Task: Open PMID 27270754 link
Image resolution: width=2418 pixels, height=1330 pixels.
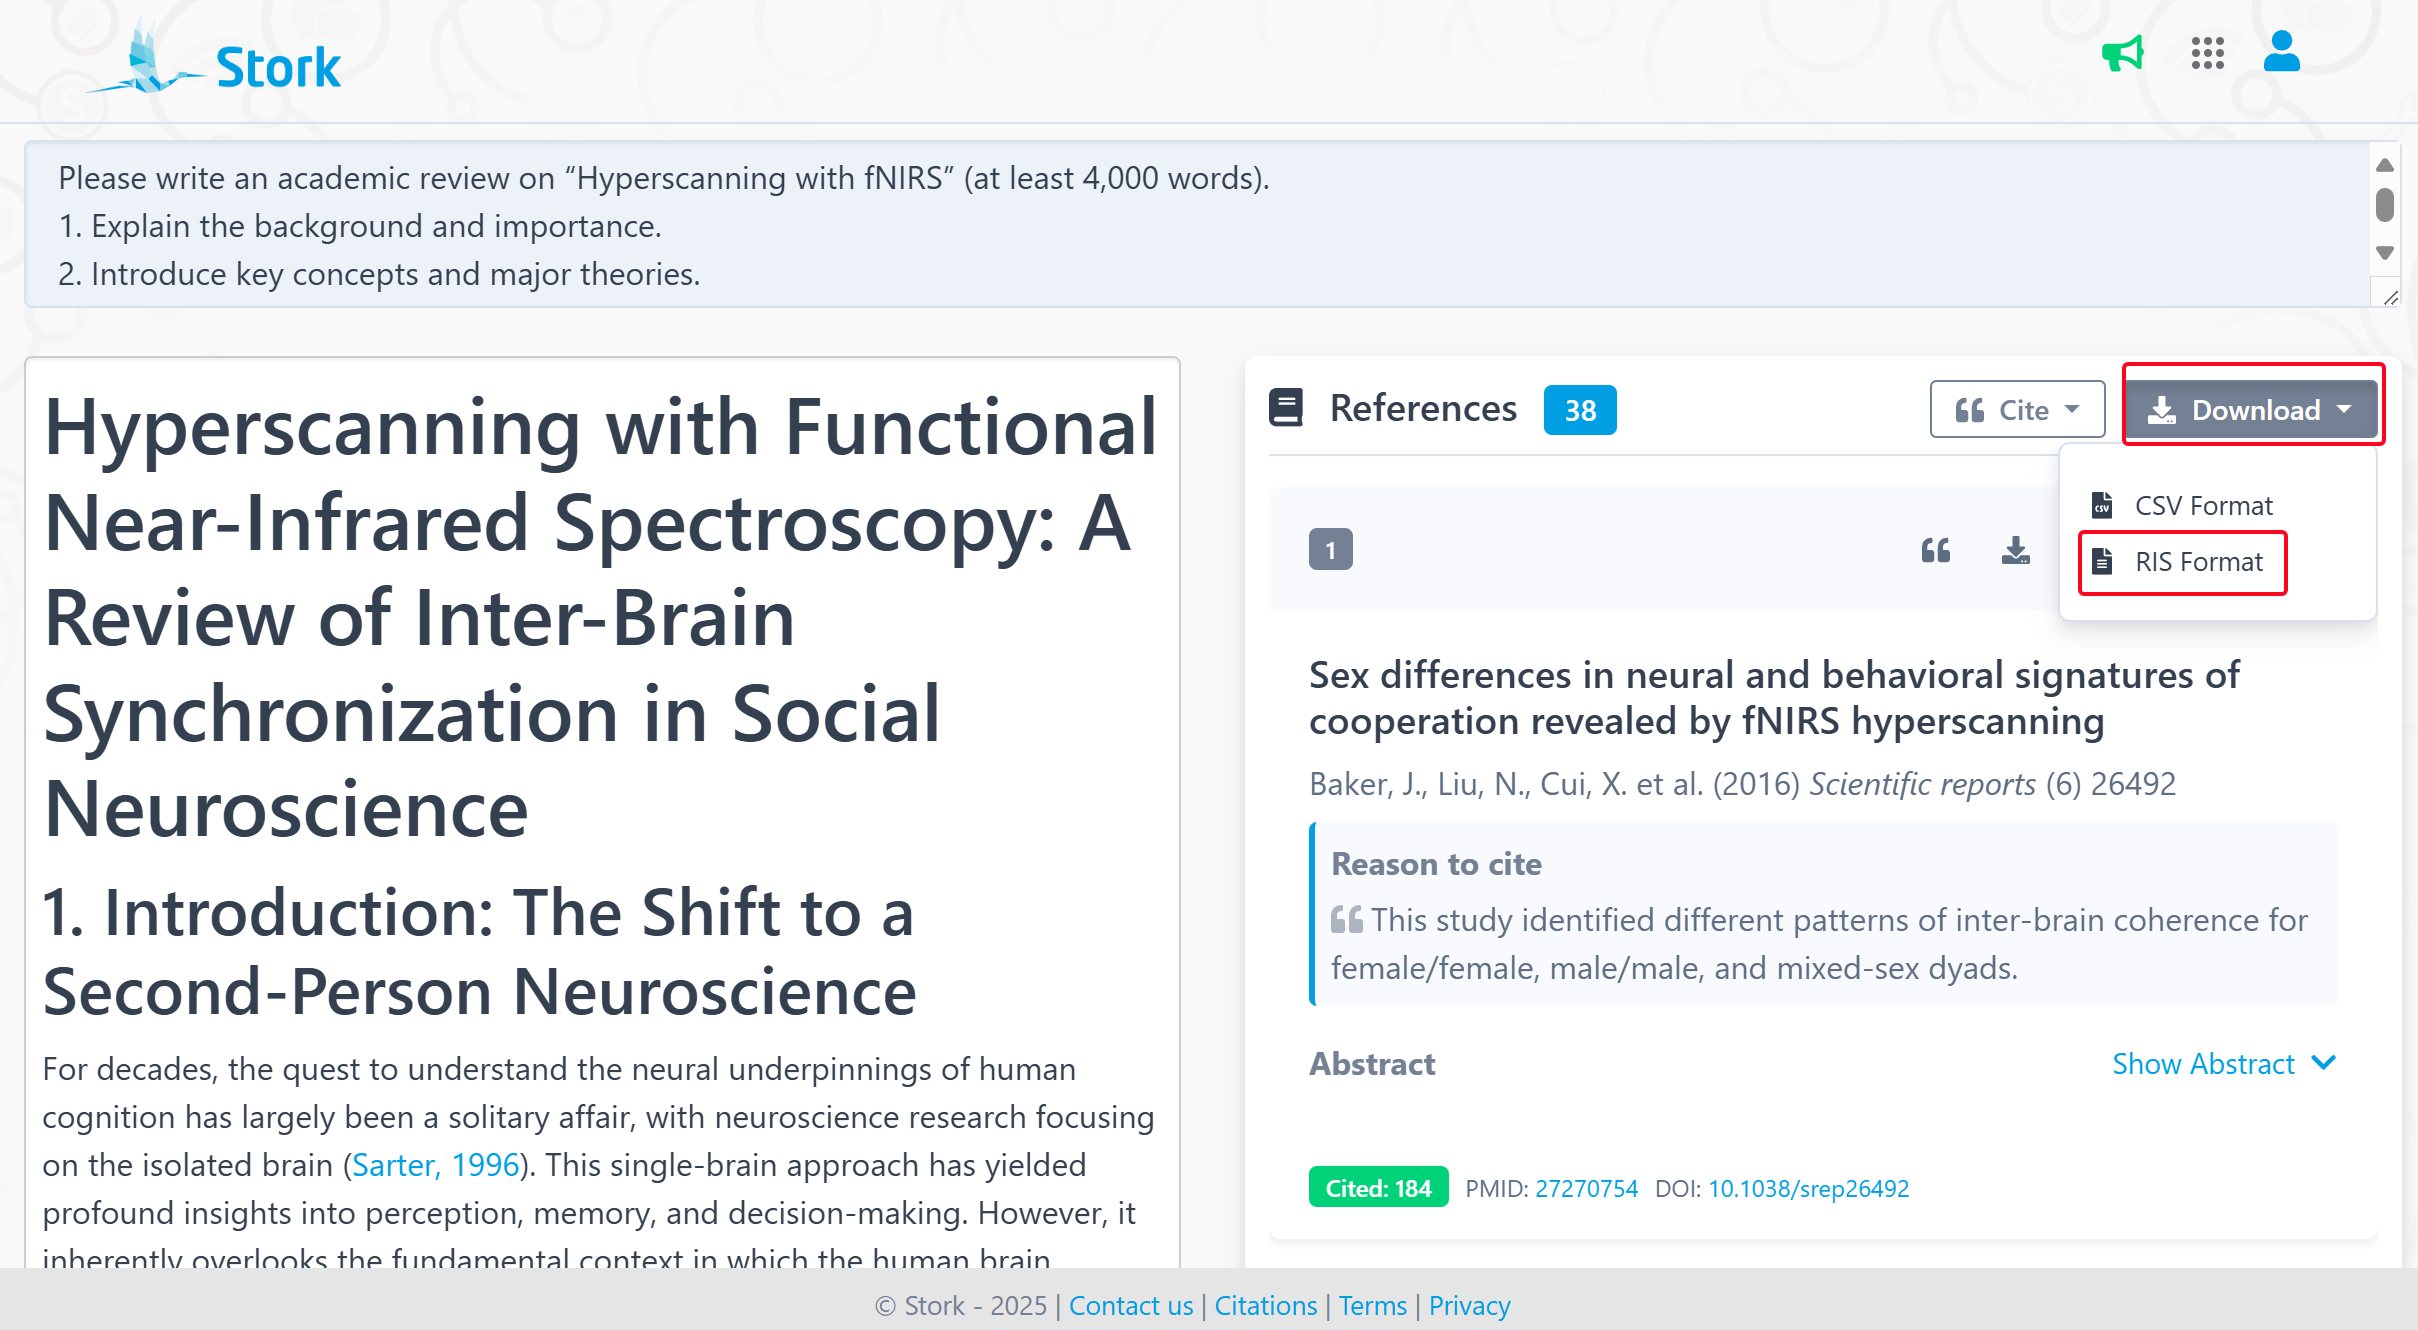Action: coord(1586,1188)
